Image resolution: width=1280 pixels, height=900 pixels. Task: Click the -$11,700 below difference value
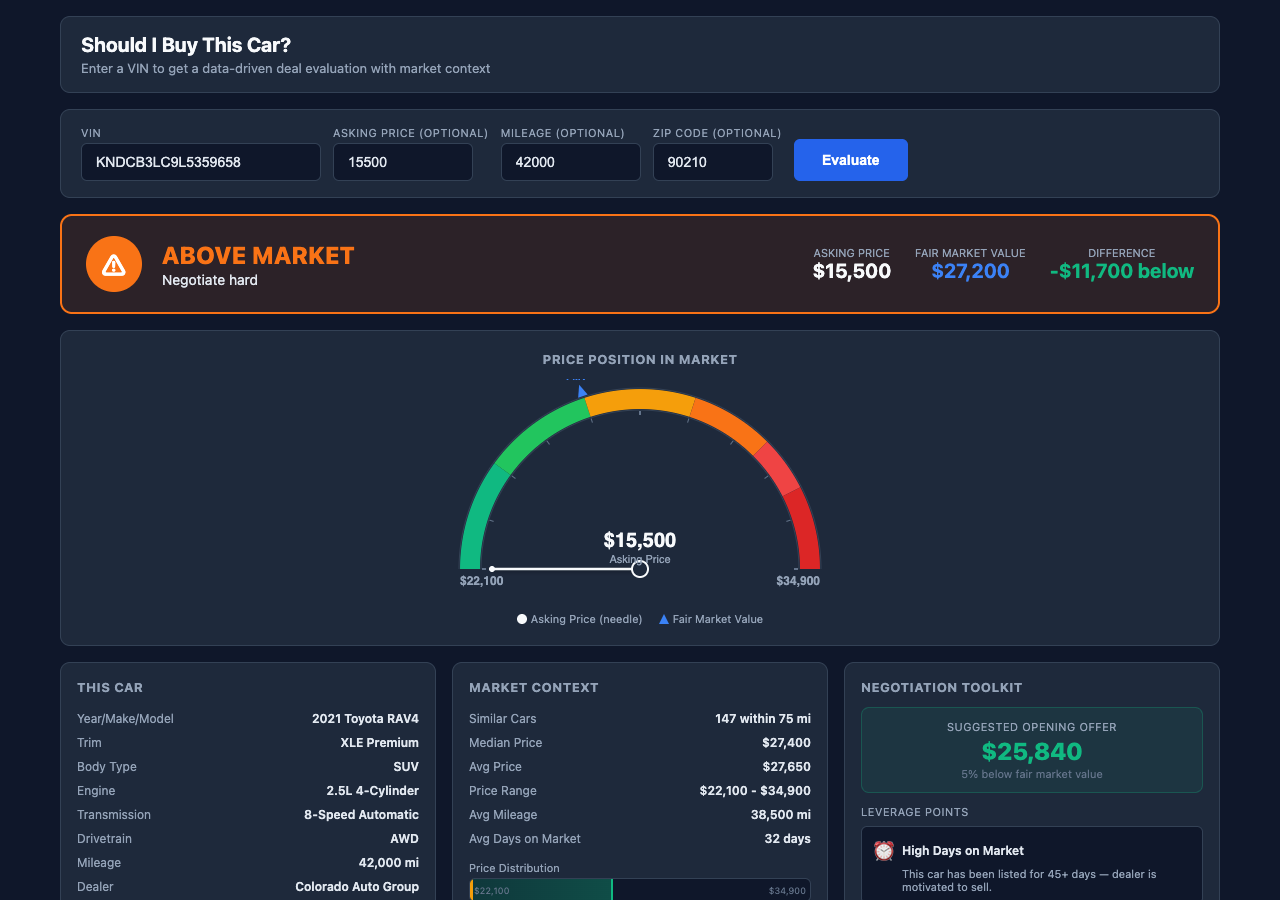click(1121, 270)
